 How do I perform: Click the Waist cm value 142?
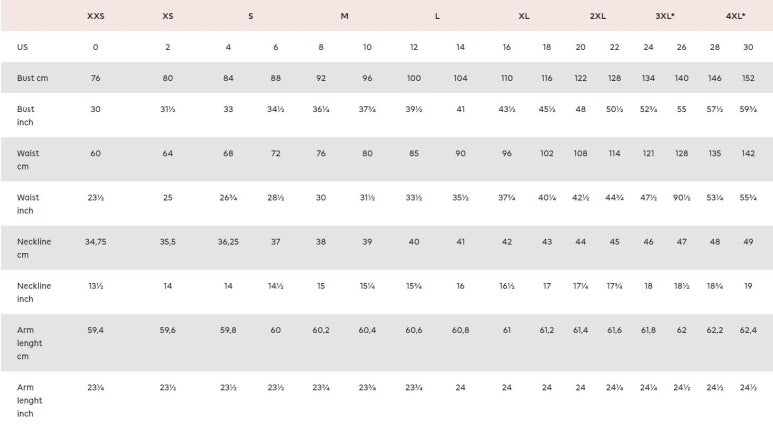(748, 153)
